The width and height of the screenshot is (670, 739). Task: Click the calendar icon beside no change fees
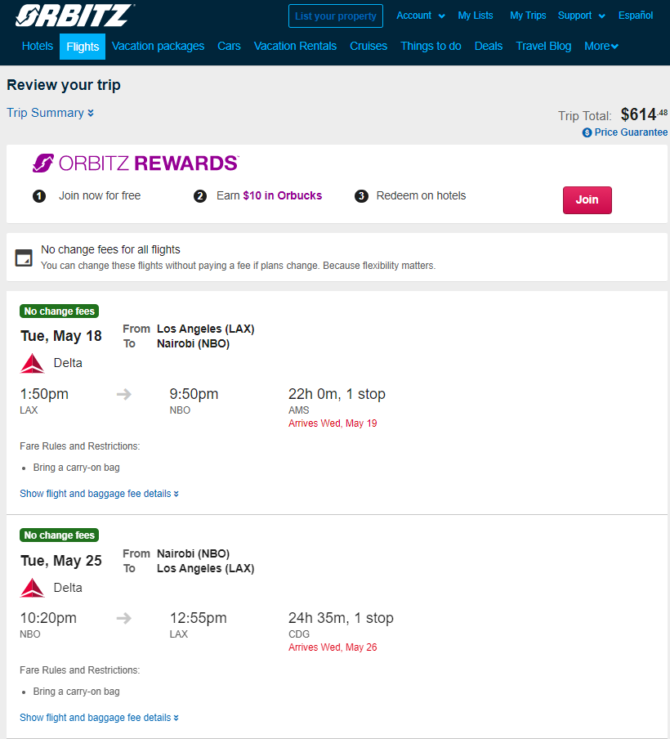click(24, 257)
